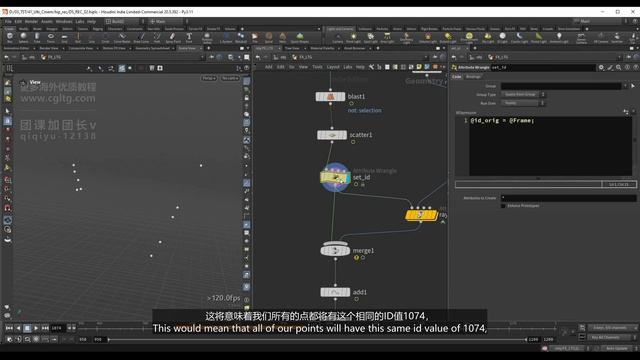Click the viewport back arrow
This screenshot has height=360, width=640.
pyautogui.click(x=7, y=58)
